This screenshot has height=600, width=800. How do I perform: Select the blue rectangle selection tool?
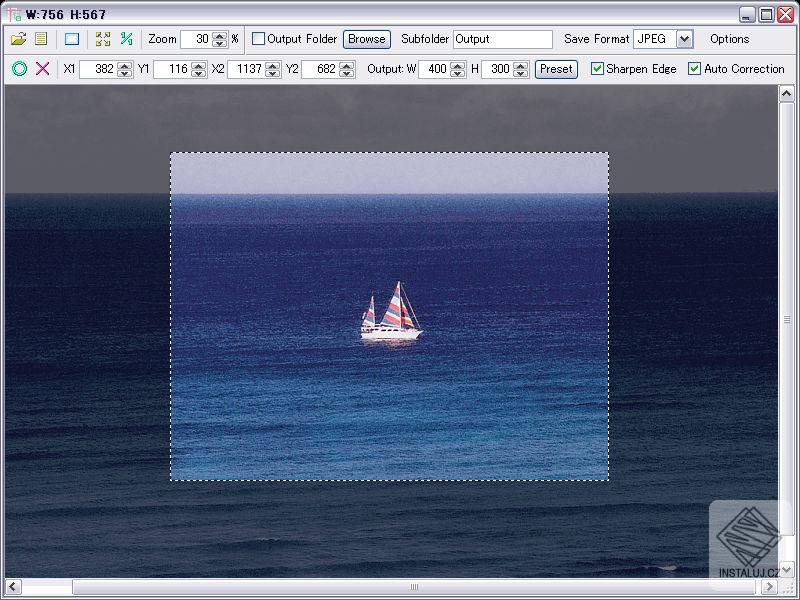click(72, 39)
